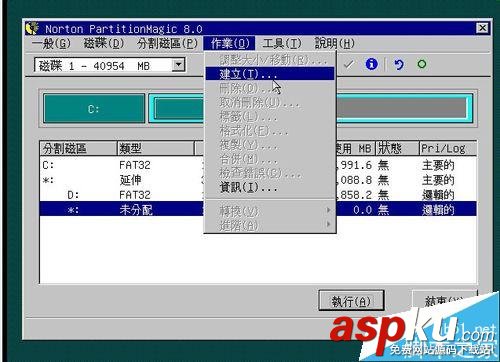Click 複製(Y)... menu entry
The width and height of the screenshot is (500, 362).
(270, 145)
